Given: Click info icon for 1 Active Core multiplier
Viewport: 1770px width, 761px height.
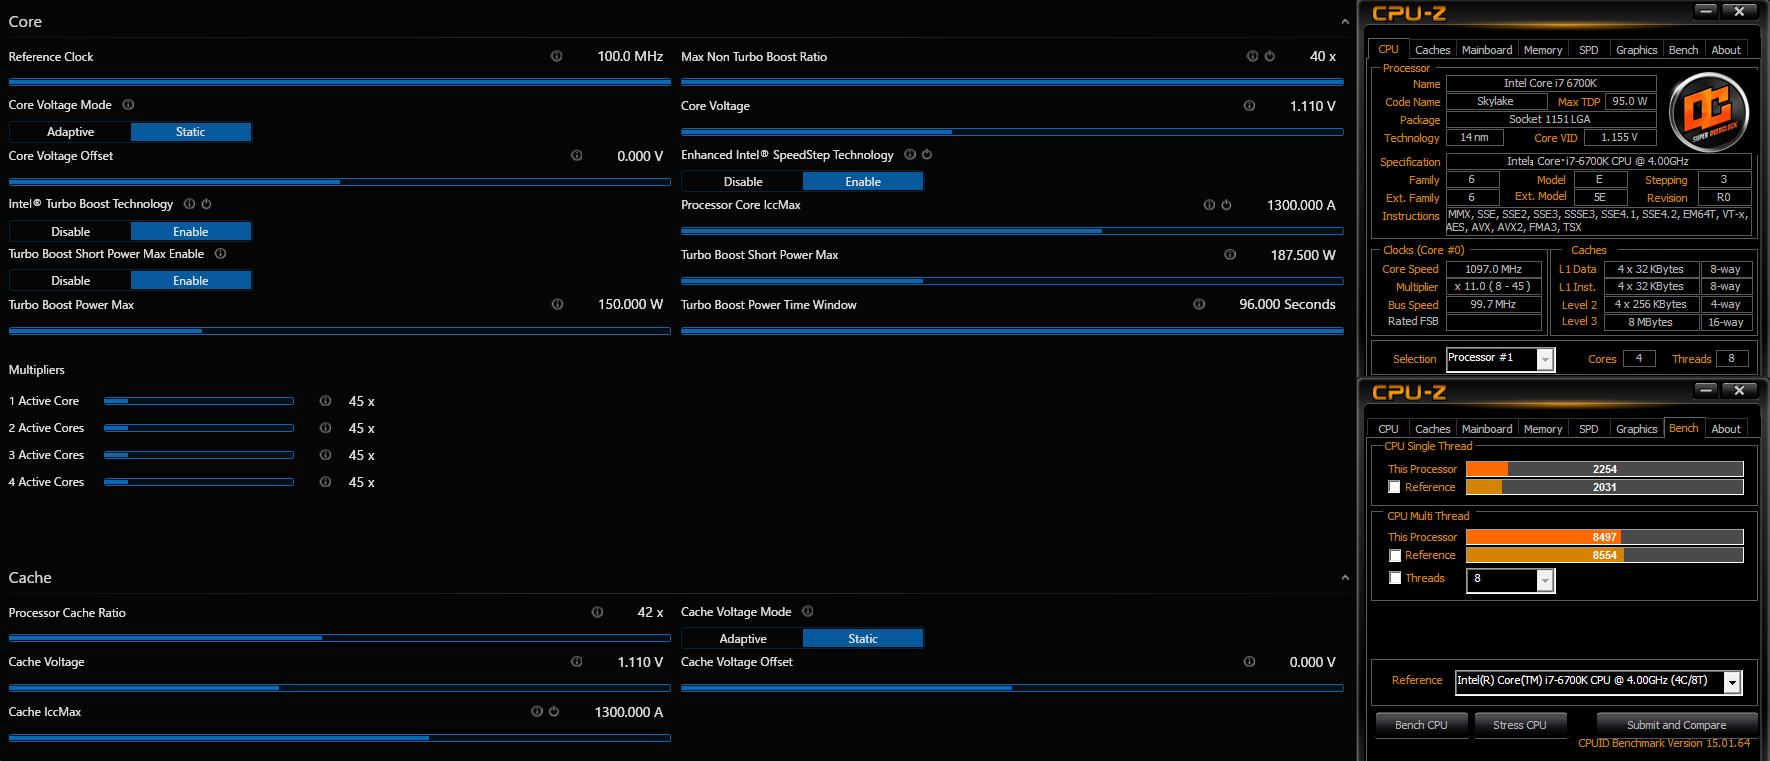Looking at the screenshot, I should 325,401.
